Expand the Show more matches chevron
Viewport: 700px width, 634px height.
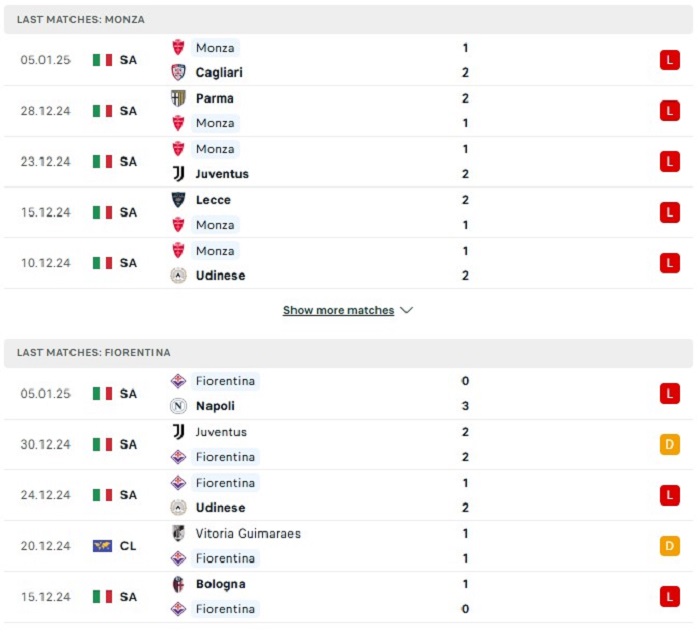(407, 310)
